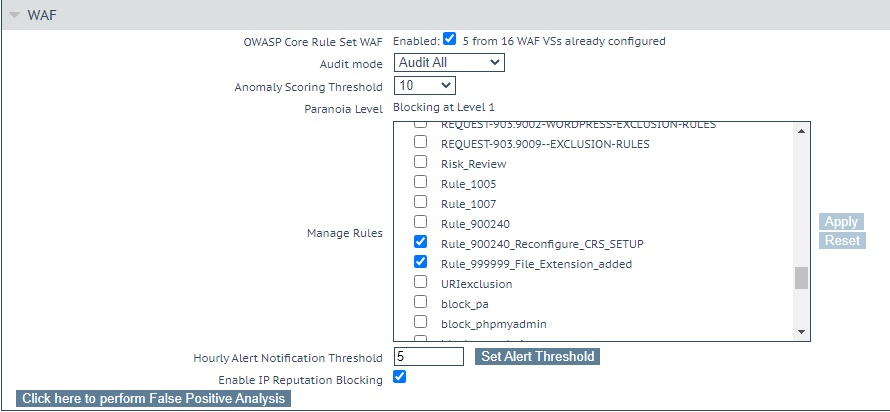Click the block_pa label text
The height and width of the screenshot is (412, 890).
(464, 304)
